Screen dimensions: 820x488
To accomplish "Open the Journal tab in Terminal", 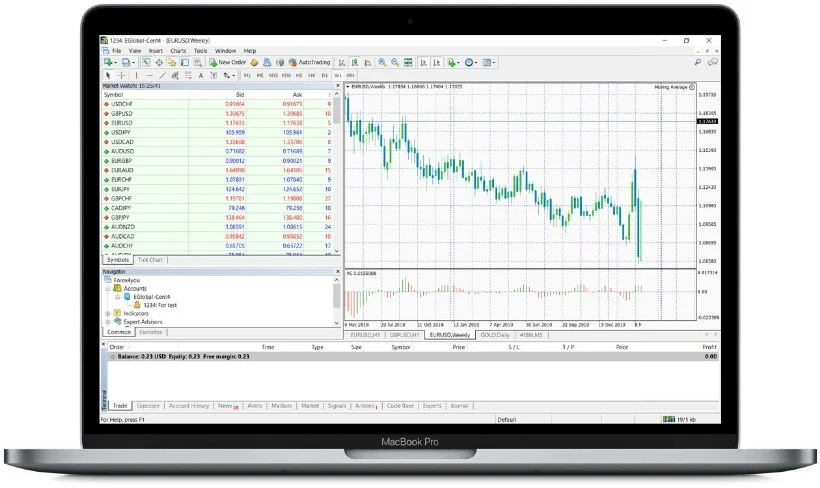I will (x=459, y=406).
